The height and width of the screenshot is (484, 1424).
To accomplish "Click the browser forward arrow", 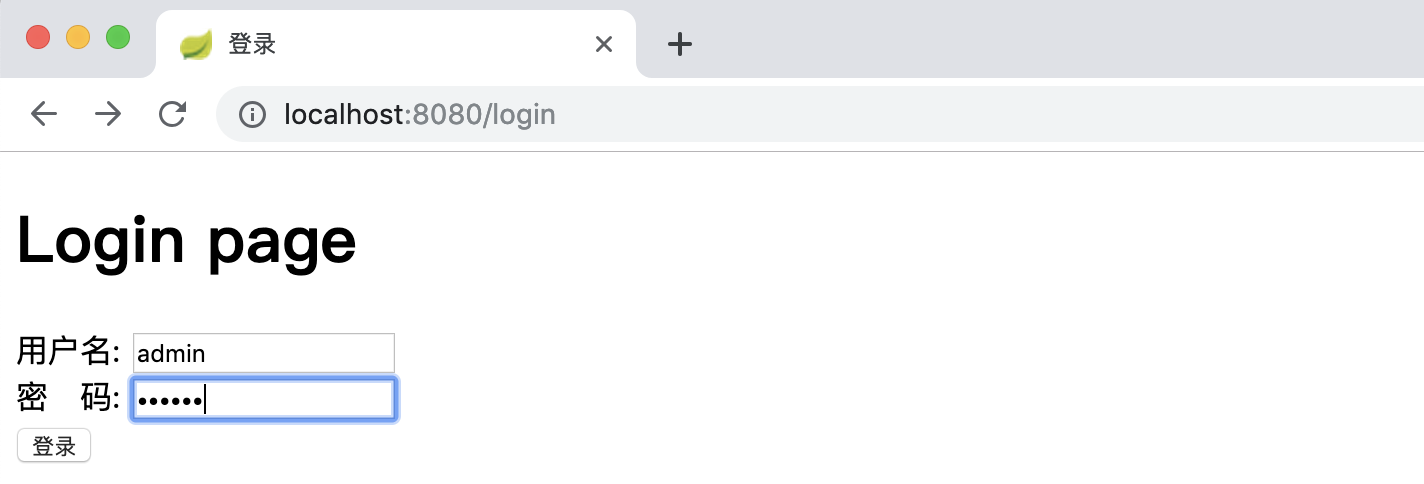I will [x=108, y=114].
